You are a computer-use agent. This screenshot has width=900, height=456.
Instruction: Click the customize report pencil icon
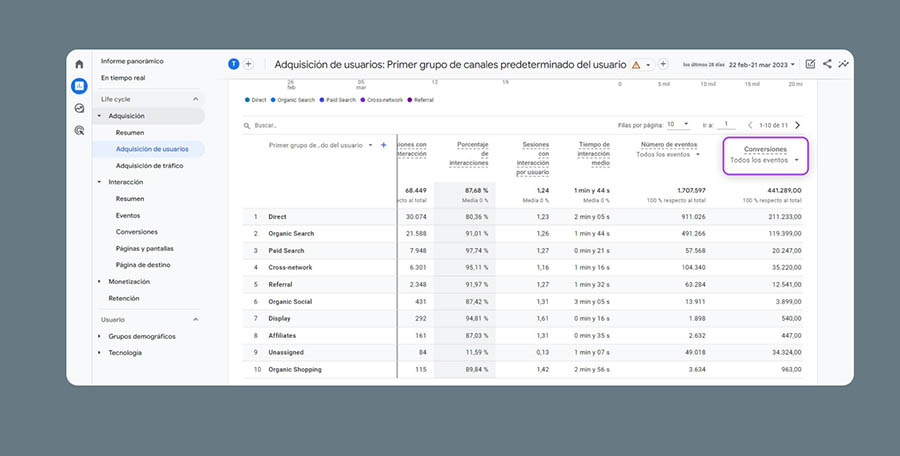pos(810,64)
